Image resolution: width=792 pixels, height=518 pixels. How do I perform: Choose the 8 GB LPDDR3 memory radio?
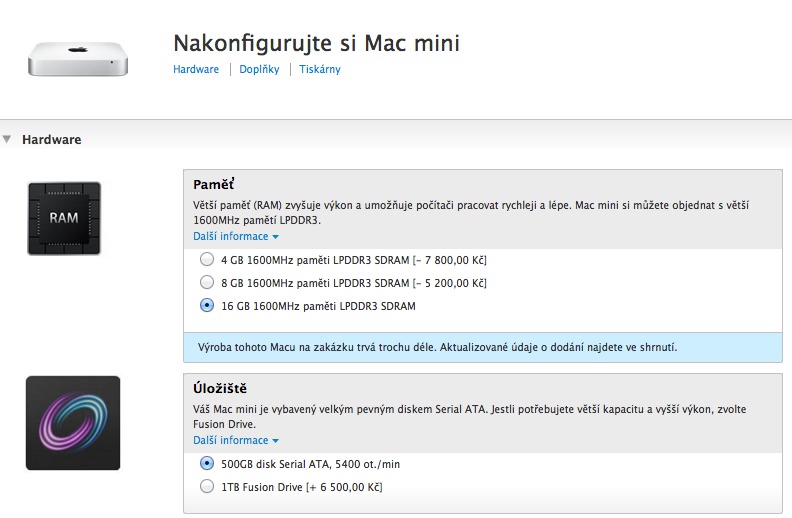click(207, 283)
